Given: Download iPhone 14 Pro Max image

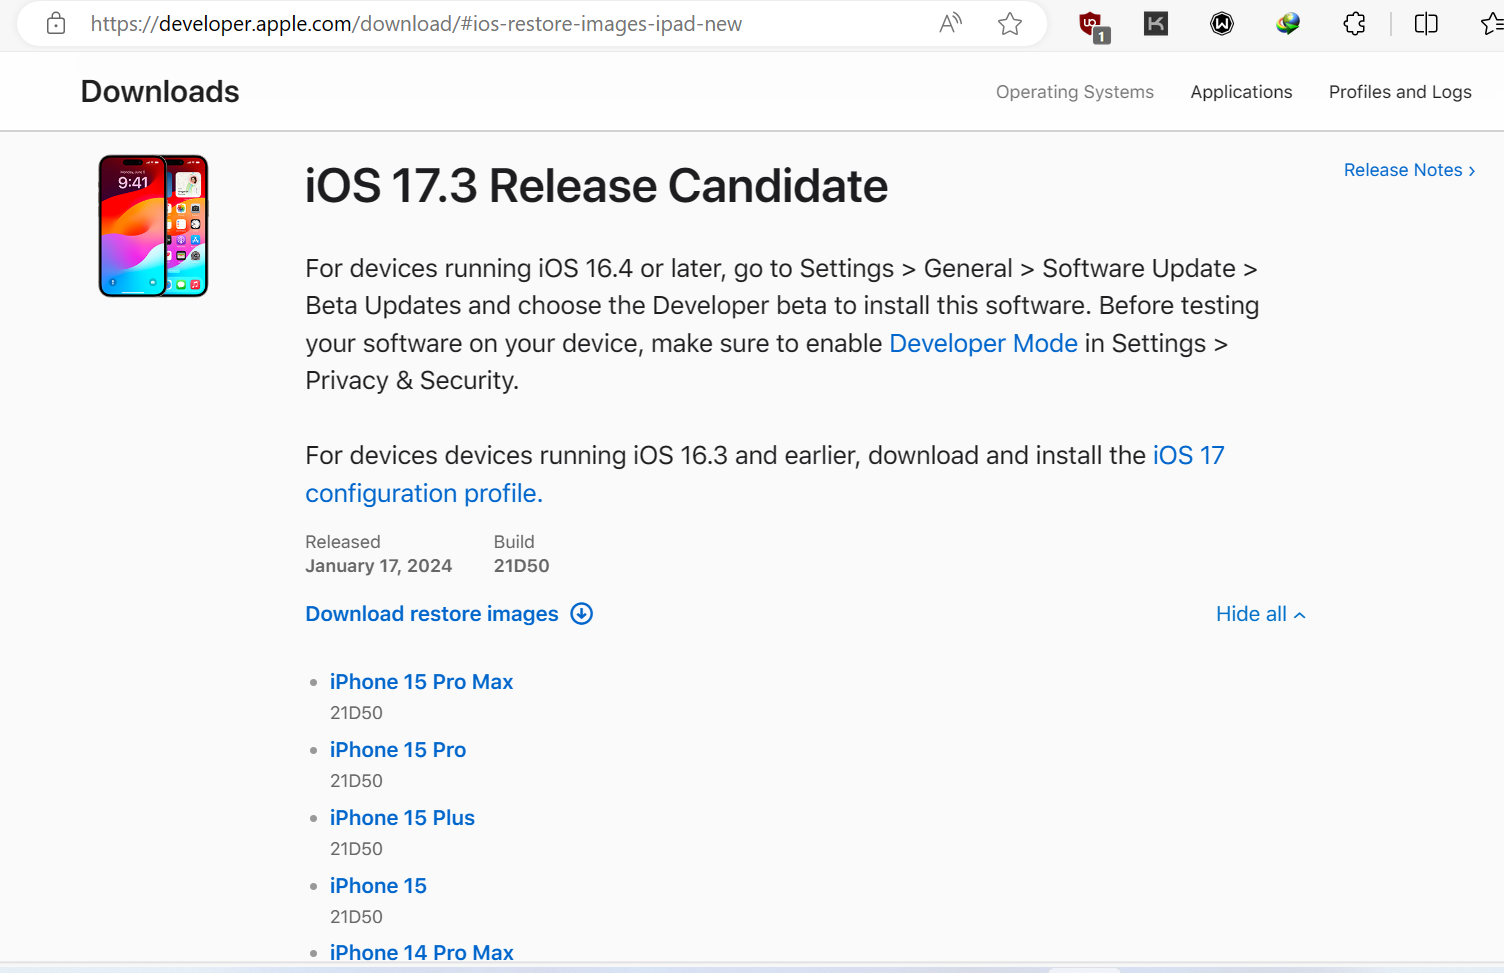Looking at the screenshot, I should pyautogui.click(x=421, y=953).
